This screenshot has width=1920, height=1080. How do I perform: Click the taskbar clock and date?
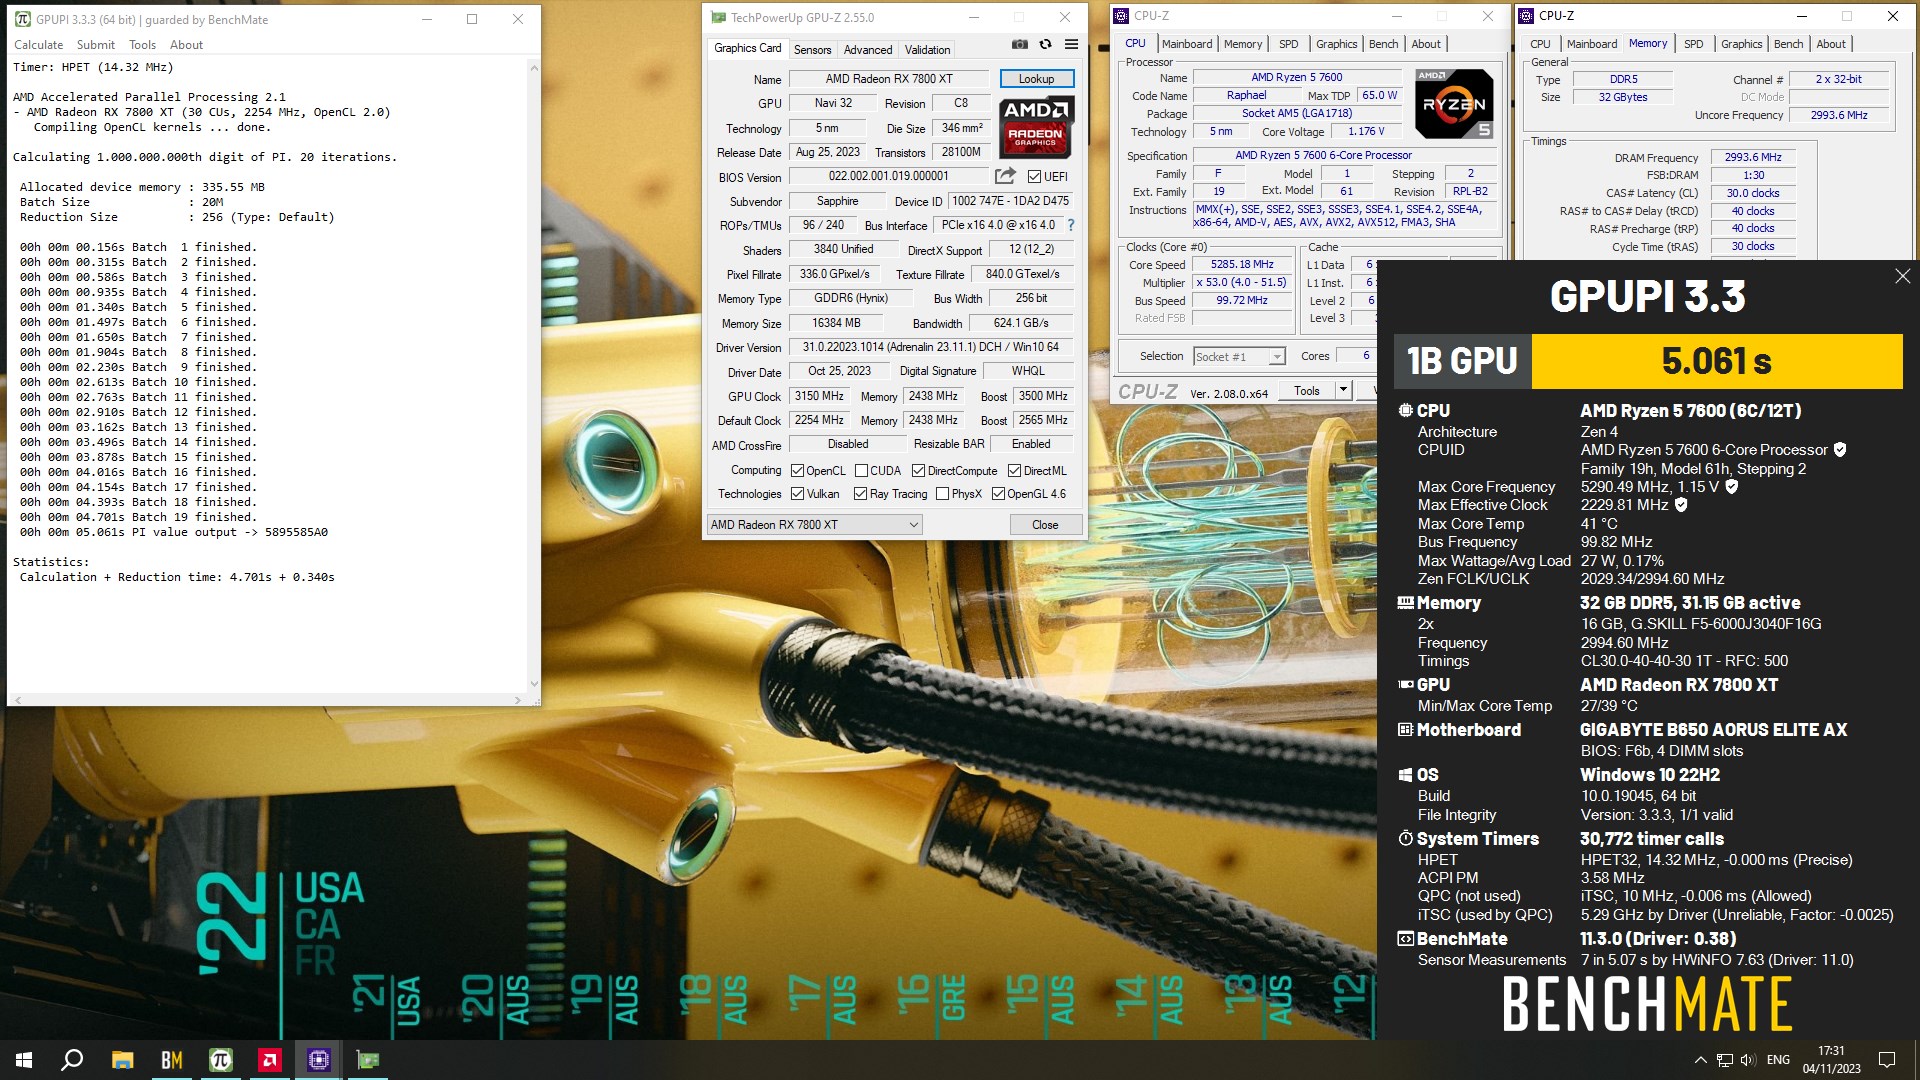pyautogui.click(x=1831, y=1060)
